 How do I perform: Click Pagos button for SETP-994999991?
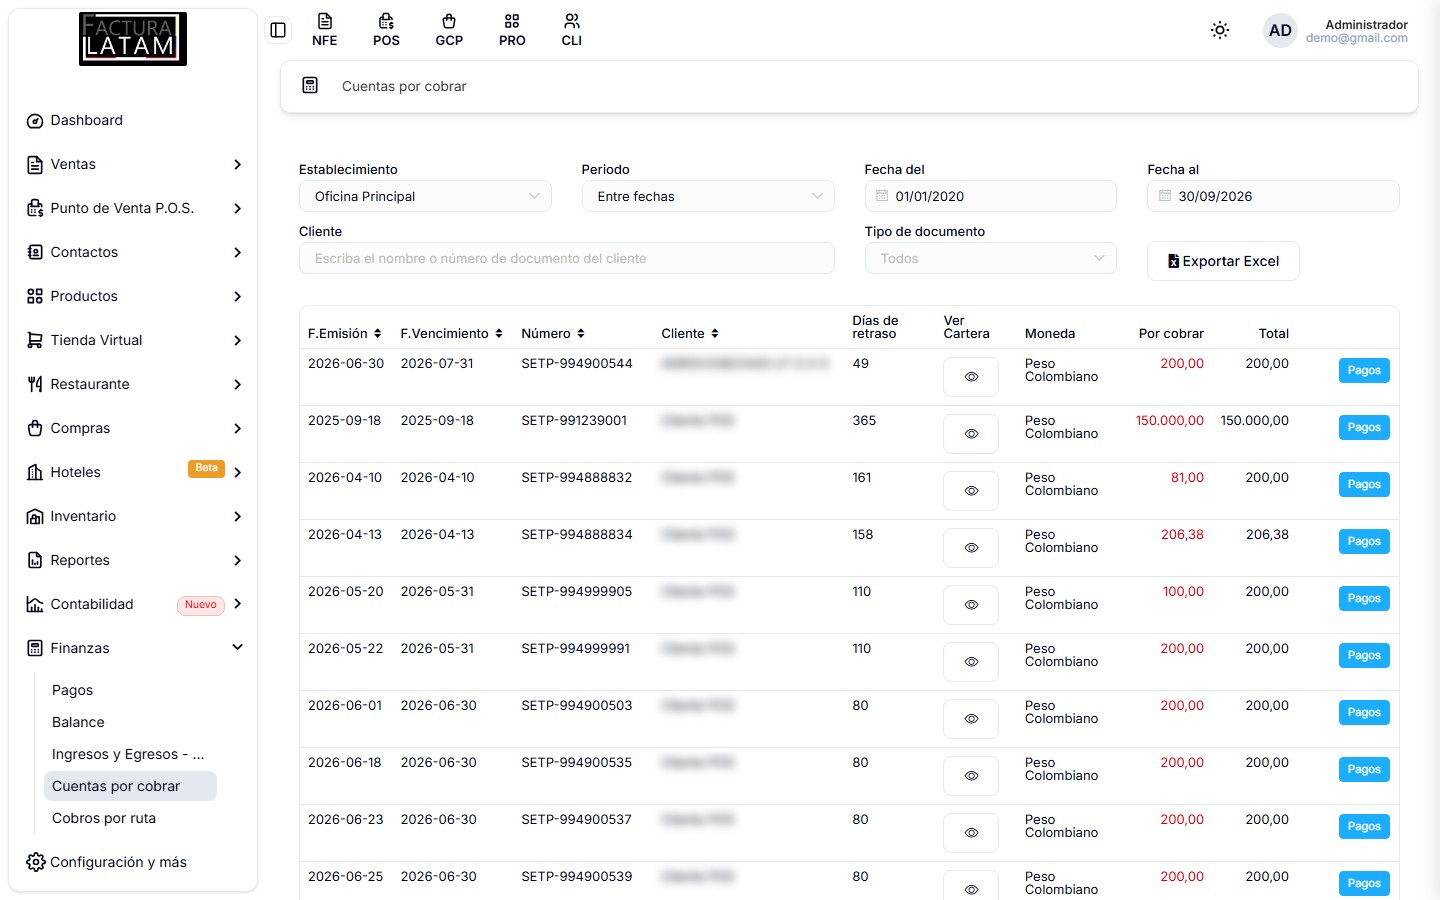coord(1364,655)
